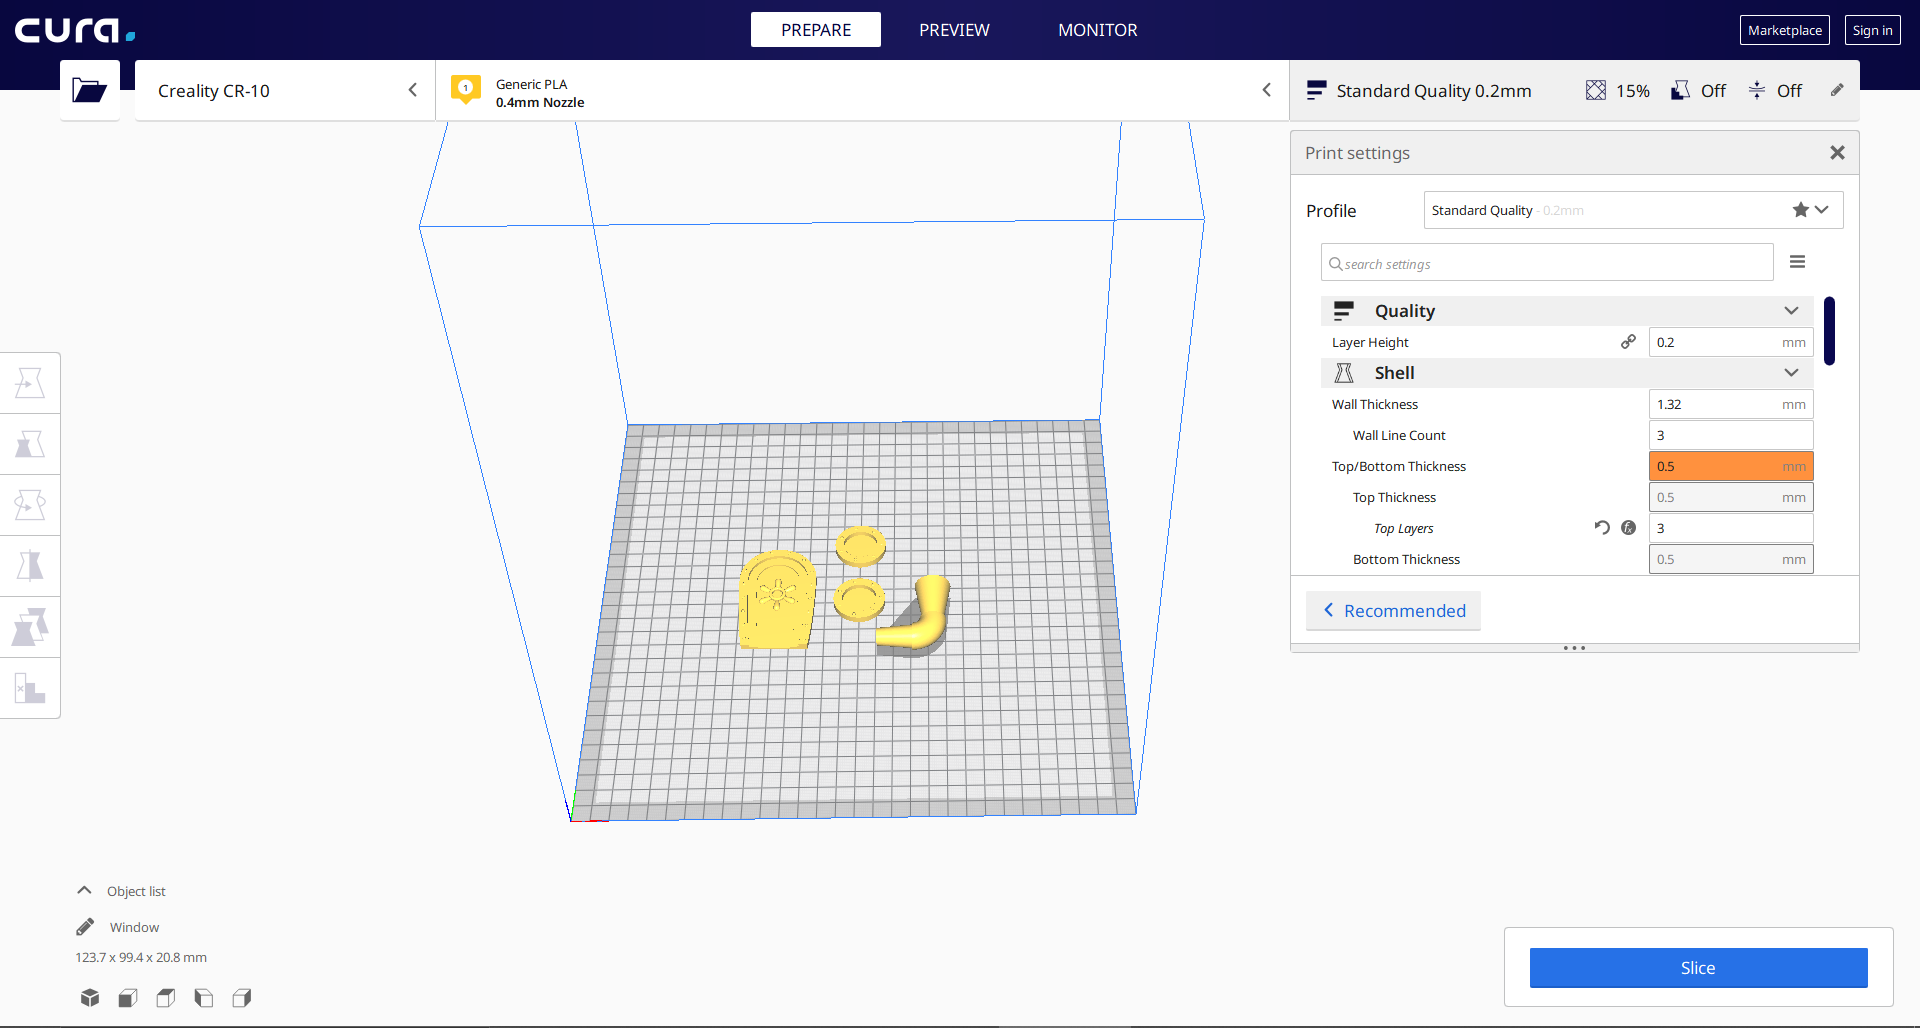Click the 123.7 x 99.4 x 20.8 mm dimensions
This screenshot has height=1028, width=1920.
(141, 957)
